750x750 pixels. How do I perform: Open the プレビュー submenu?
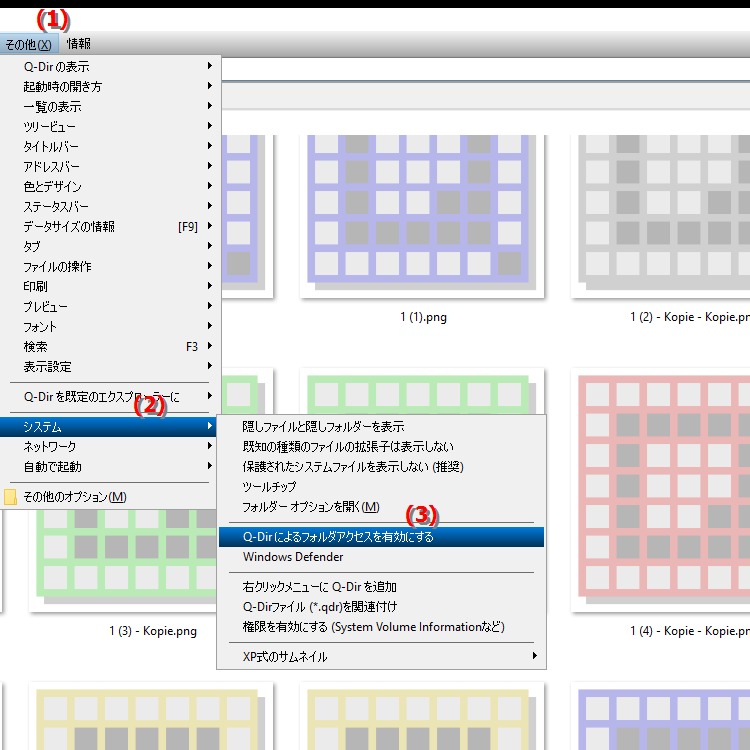pos(110,306)
